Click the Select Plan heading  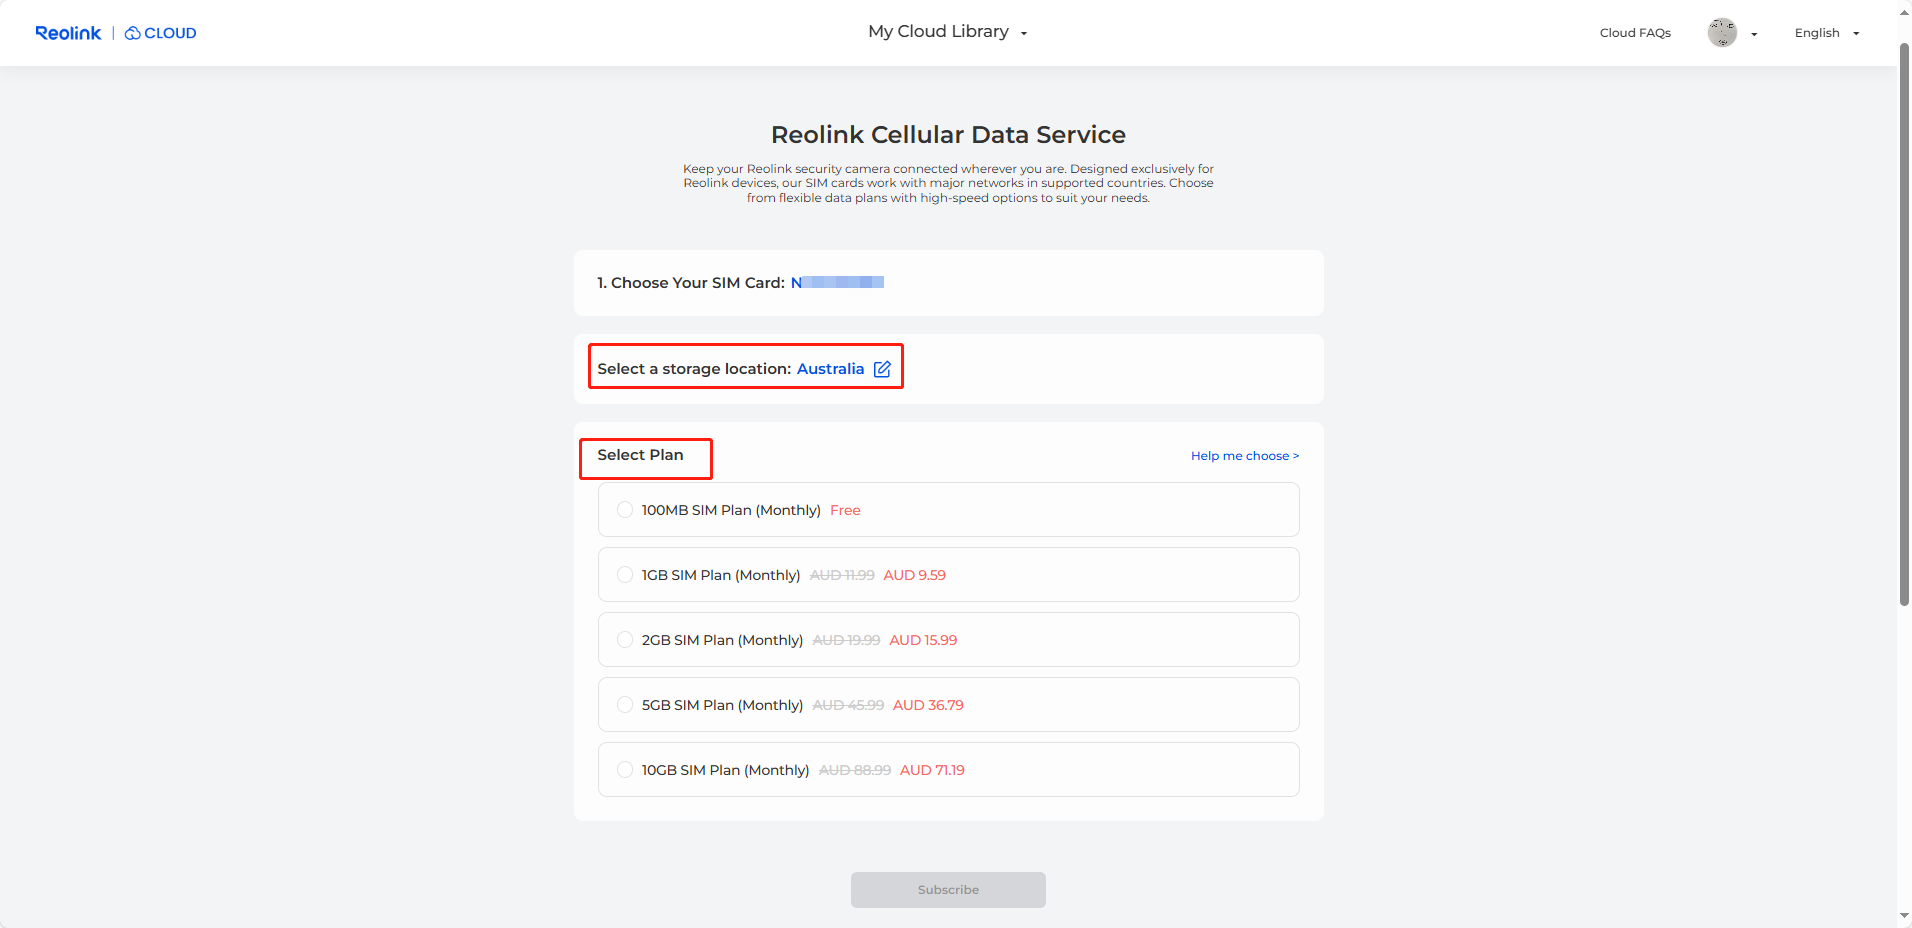pos(640,455)
